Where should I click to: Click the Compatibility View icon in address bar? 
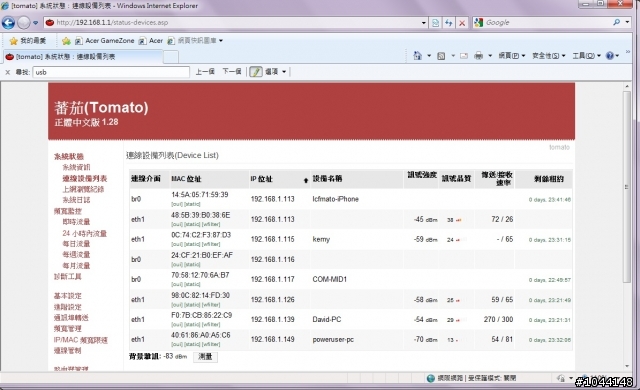435,23
